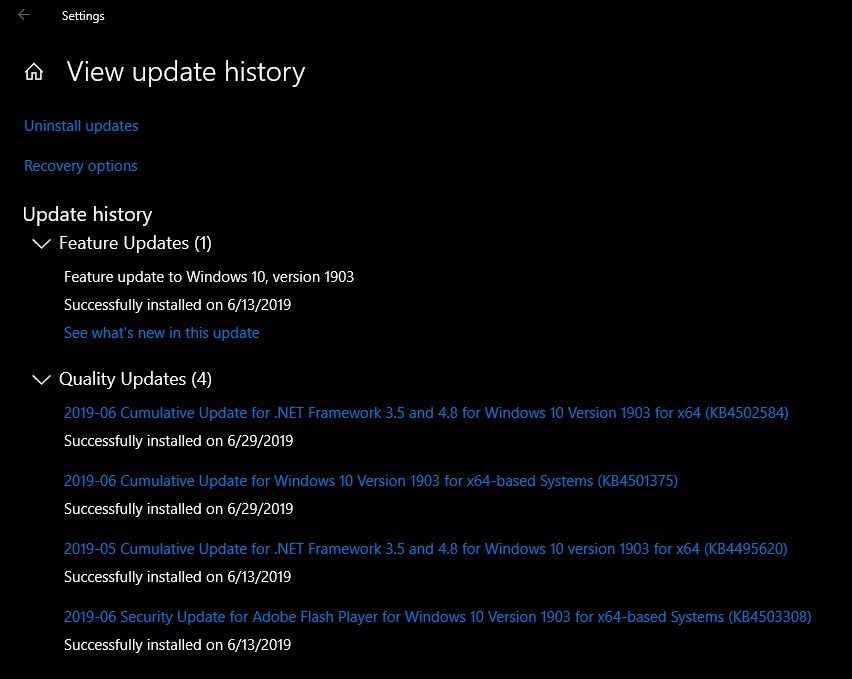Collapse the Quality Updates chevron
This screenshot has height=679, width=852.
click(41, 379)
